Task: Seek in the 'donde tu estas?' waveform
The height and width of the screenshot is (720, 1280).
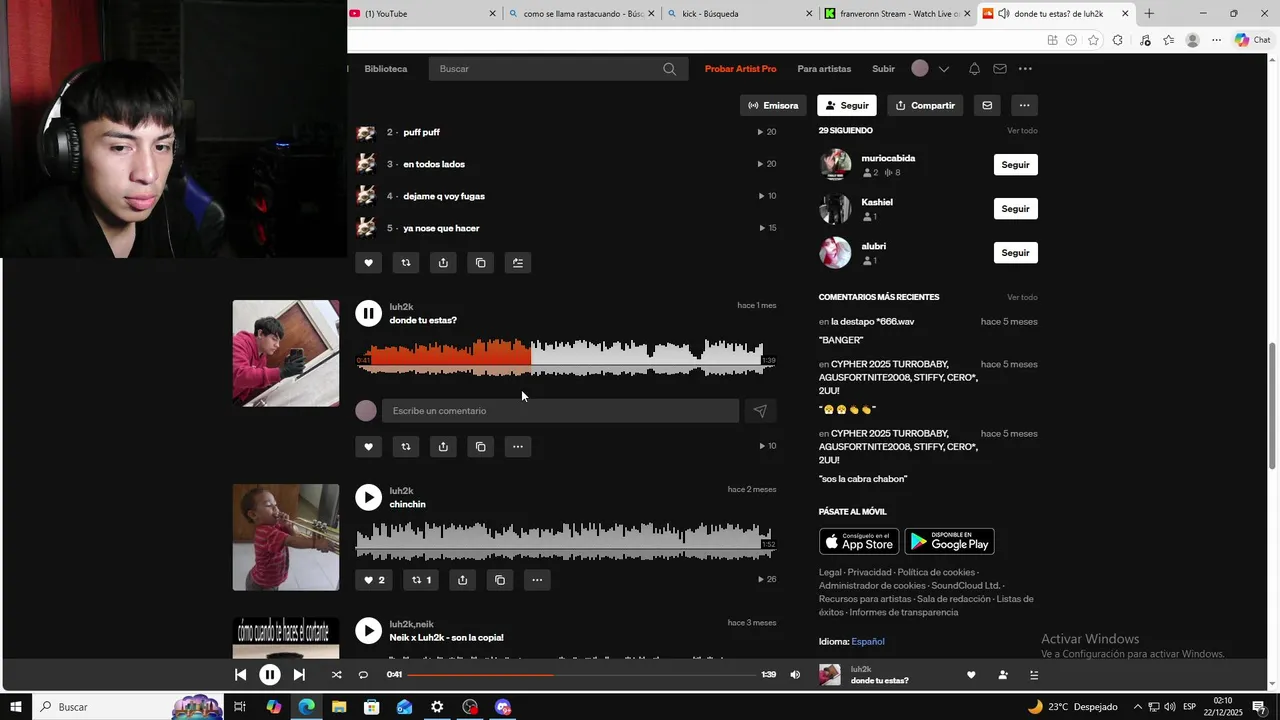Action: click(x=565, y=357)
